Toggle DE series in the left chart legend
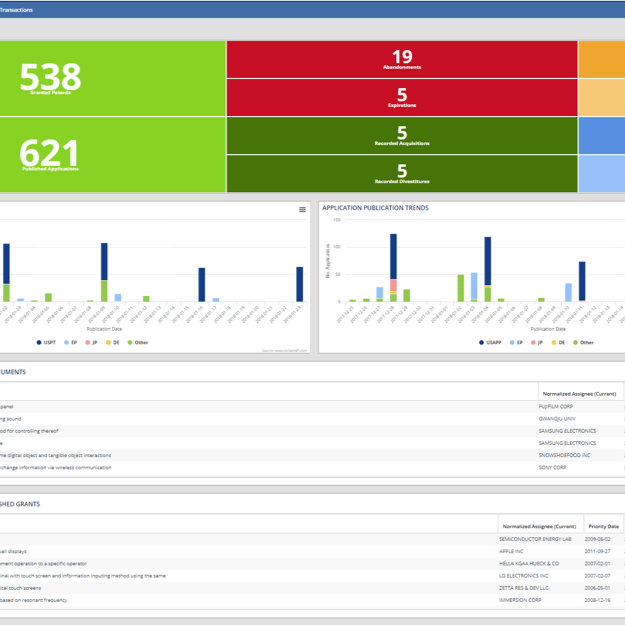625x625 pixels. click(x=113, y=342)
